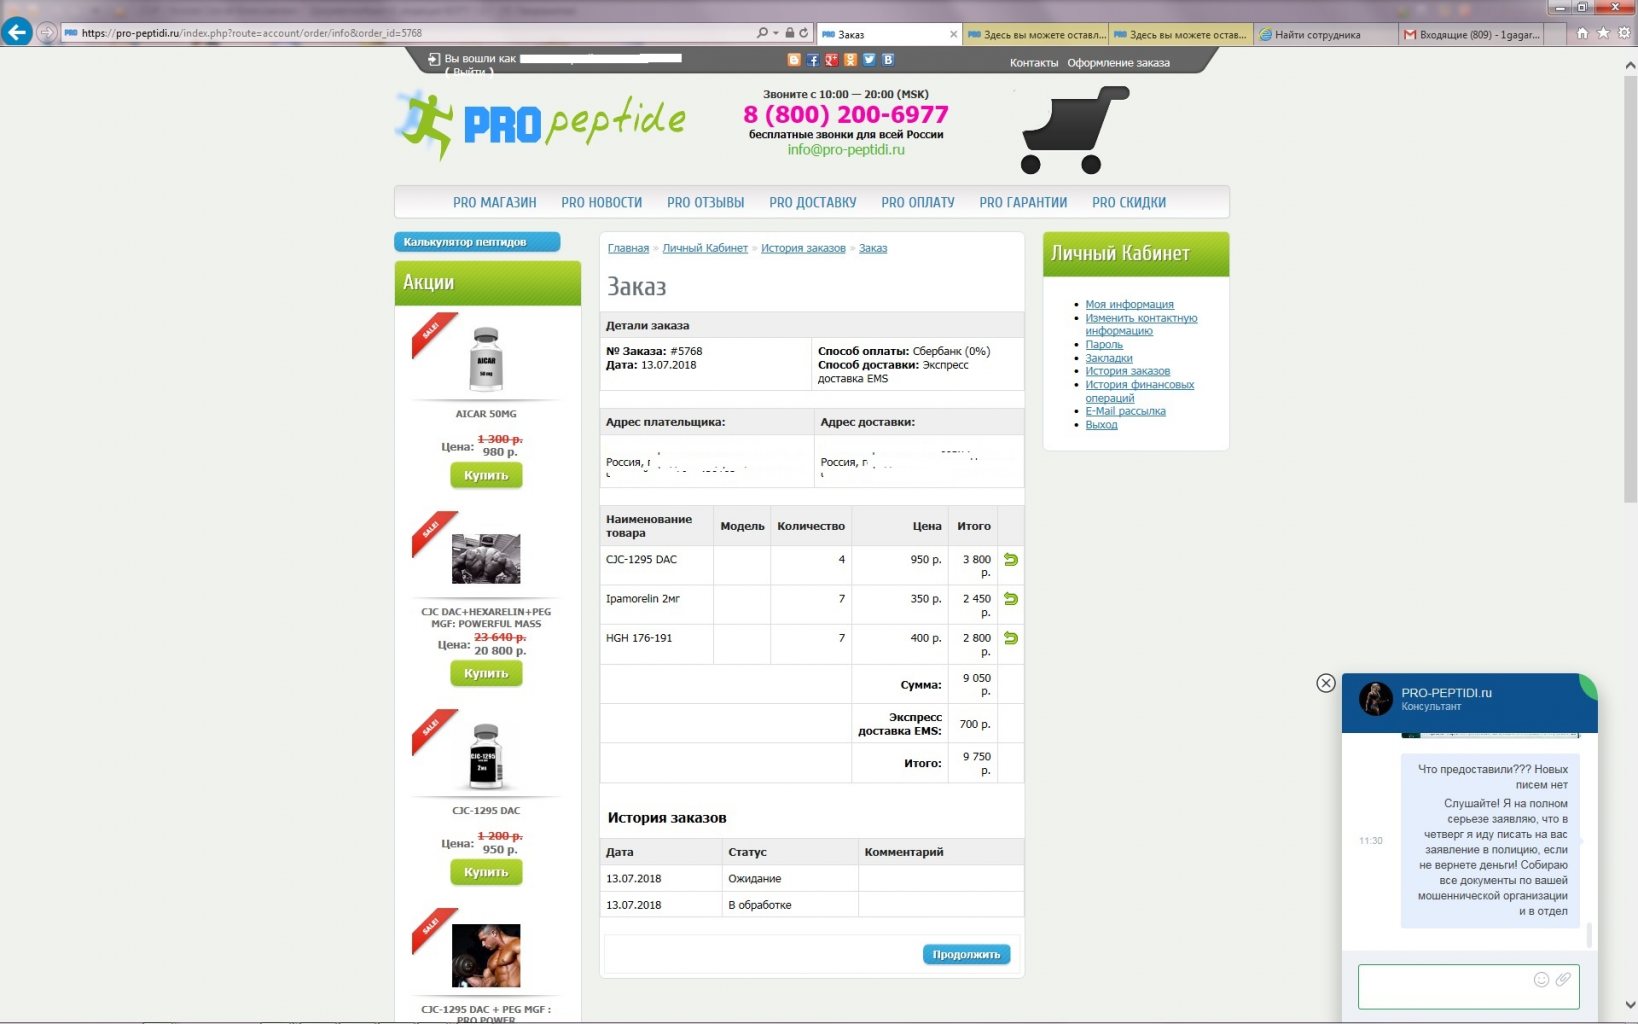Screen dimensions: 1638x1024
Task: Click the VK social icon in header
Action: point(887,60)
